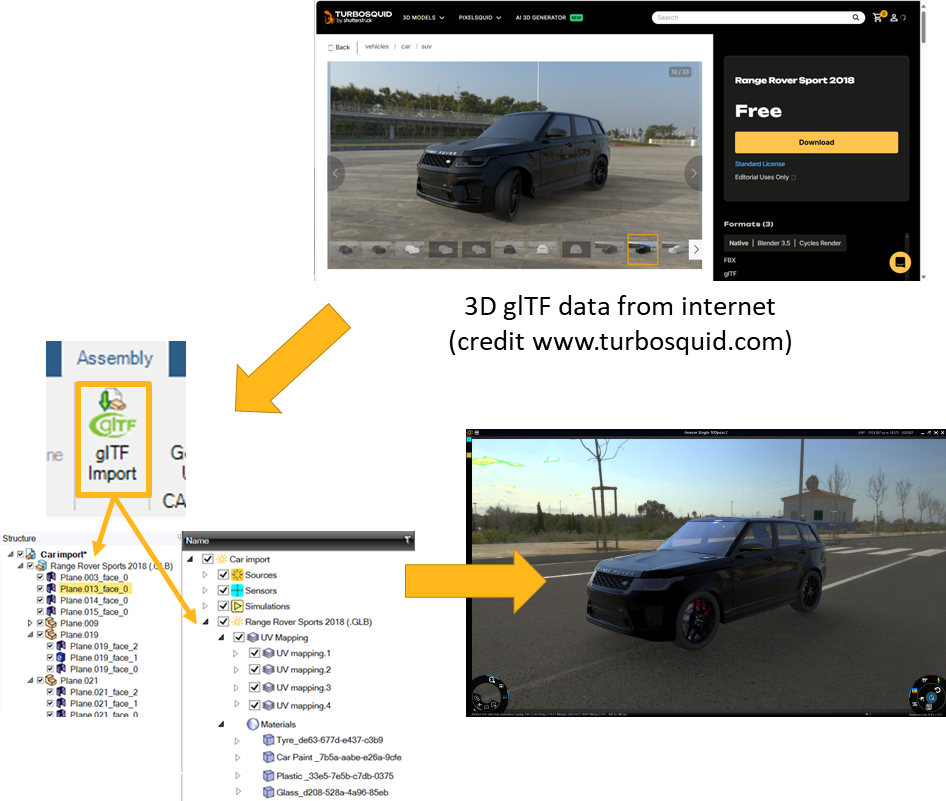This screenshot has height=801, width=946.
Task: Open the TurboSquid logo home link
Action: click(x=358, y=17)
